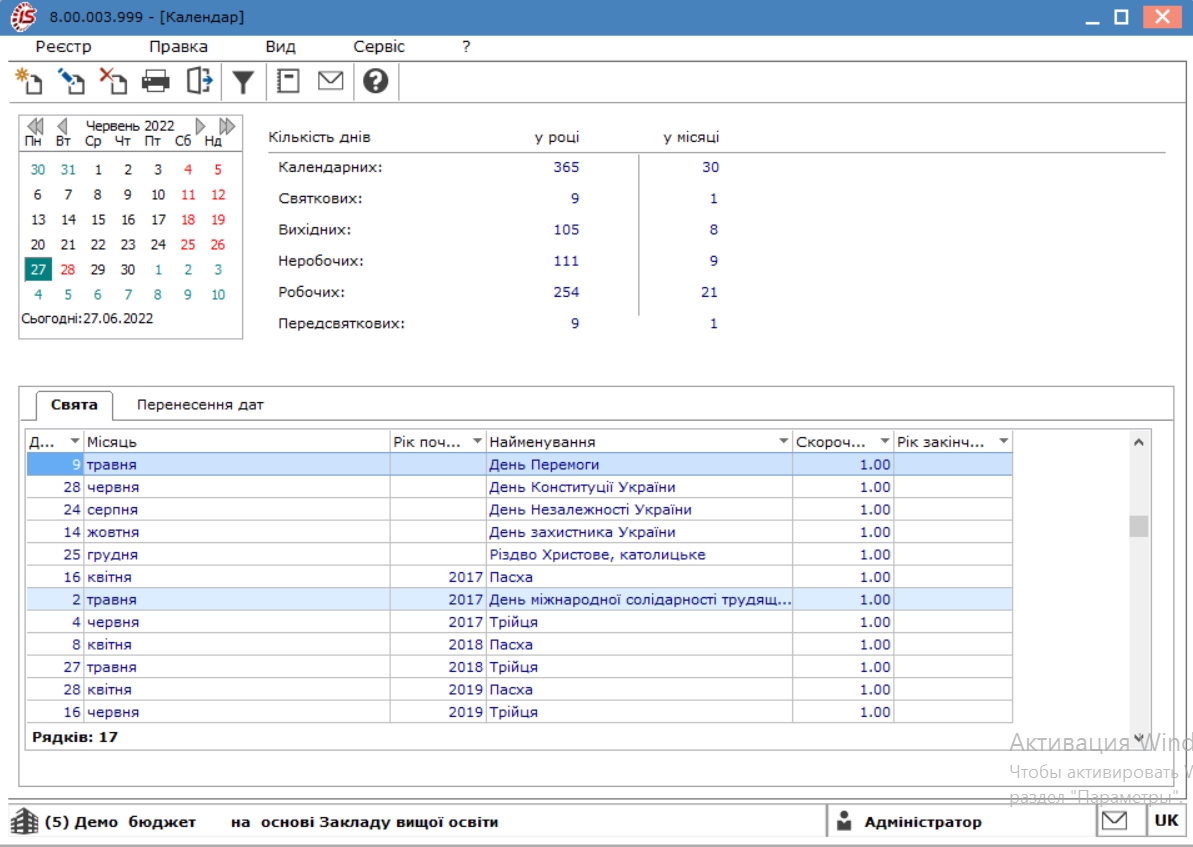Click the table vertical scrollbar thumb
Screen dimensions: 1193x847
tap(1138, 526)
